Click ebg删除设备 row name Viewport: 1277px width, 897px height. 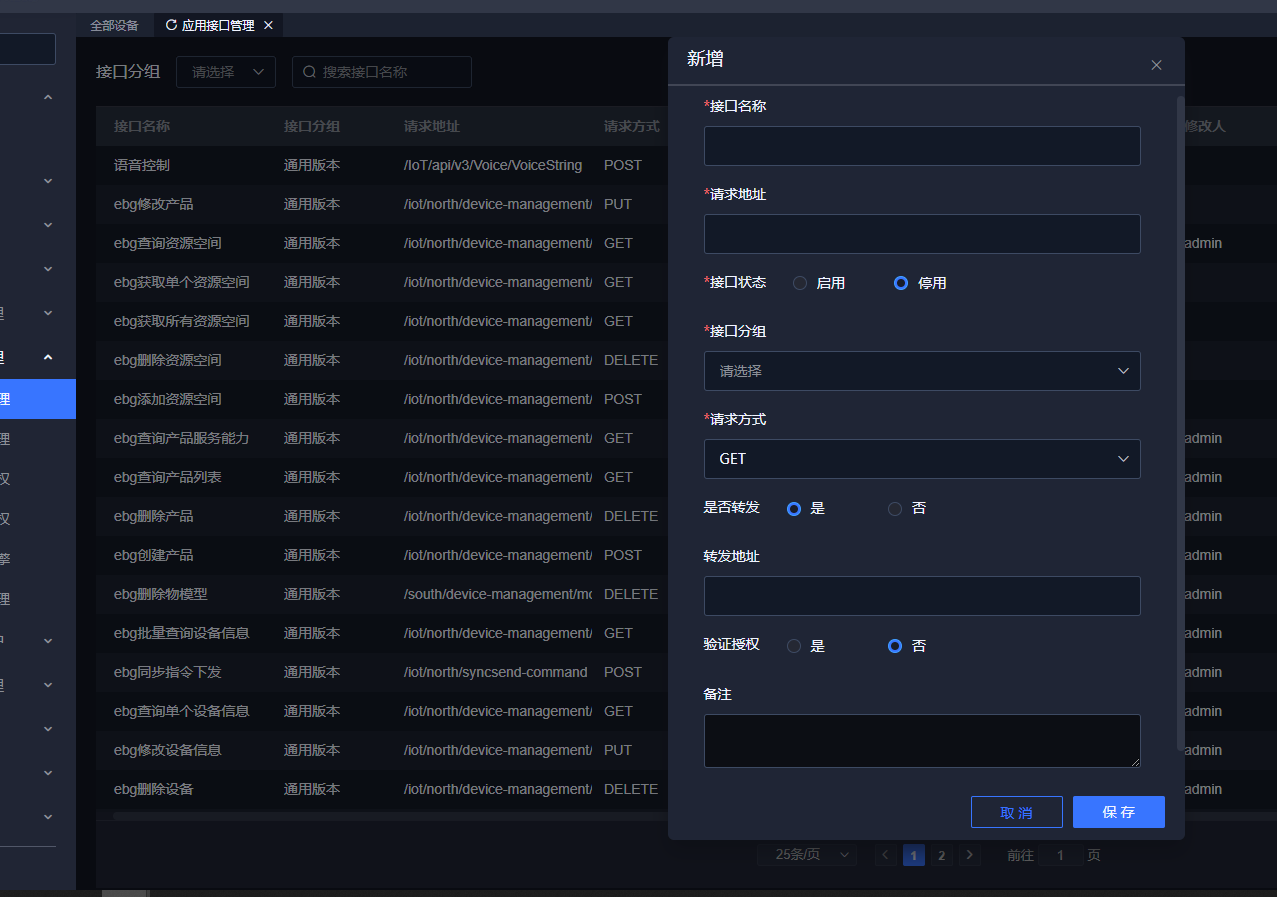tap(154, 789)
